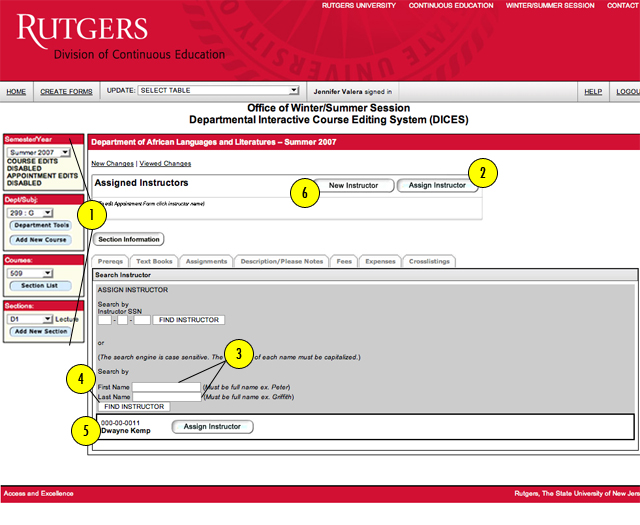Image resolution: width=640 pixels, height=525 pixels.
Task: Focus the Last Name field
Action: [167, 397]
